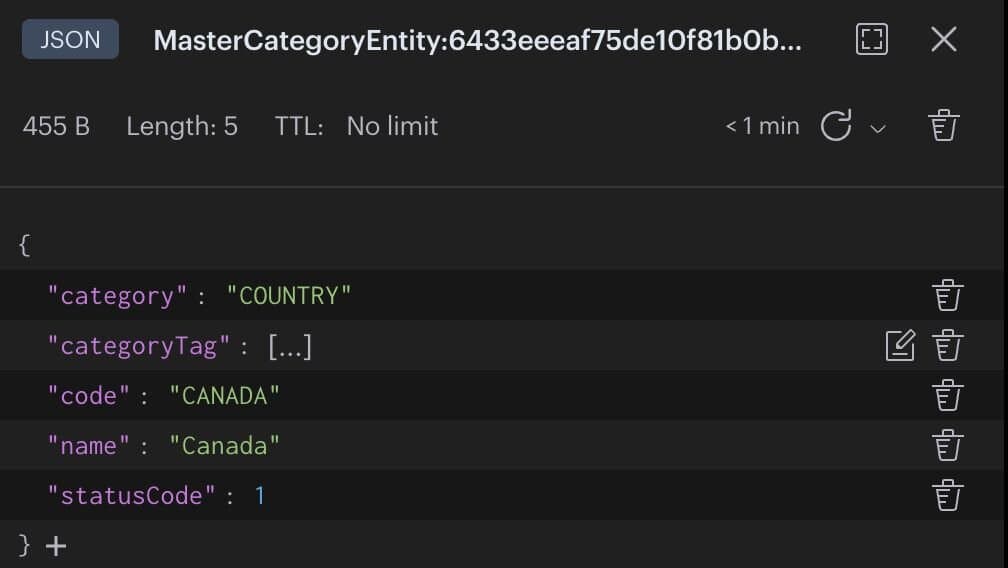Edit the "categoryTag" field value
The image size is (1008, 568).
[x=900, y=345]
